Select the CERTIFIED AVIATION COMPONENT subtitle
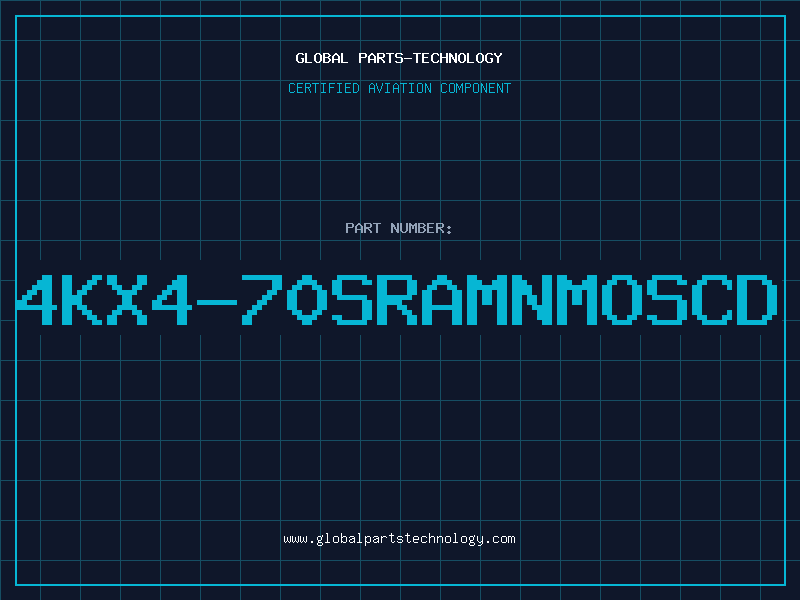Image resolution: width=800 pixels, height=600 pixels. click(x=399, y=88)
